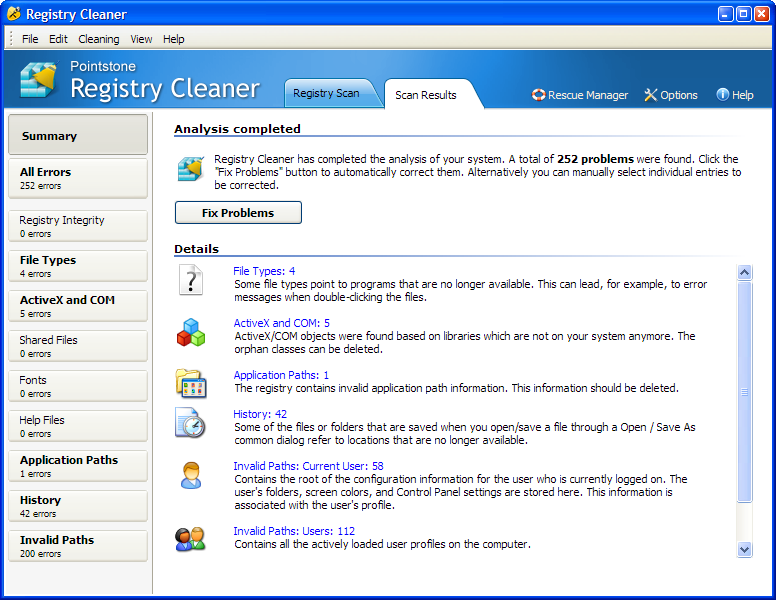Click the details scrollbar up arrow
Viewport: 776px width, 600px height.
click(x=744, y=272)
